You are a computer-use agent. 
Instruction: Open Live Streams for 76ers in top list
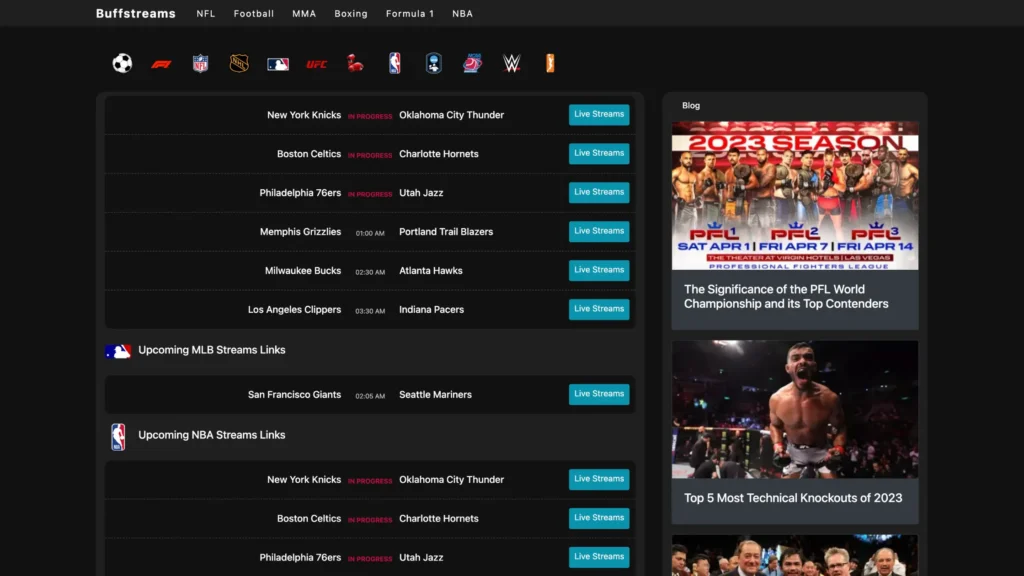pyautogui.click(x=599, y=193)
